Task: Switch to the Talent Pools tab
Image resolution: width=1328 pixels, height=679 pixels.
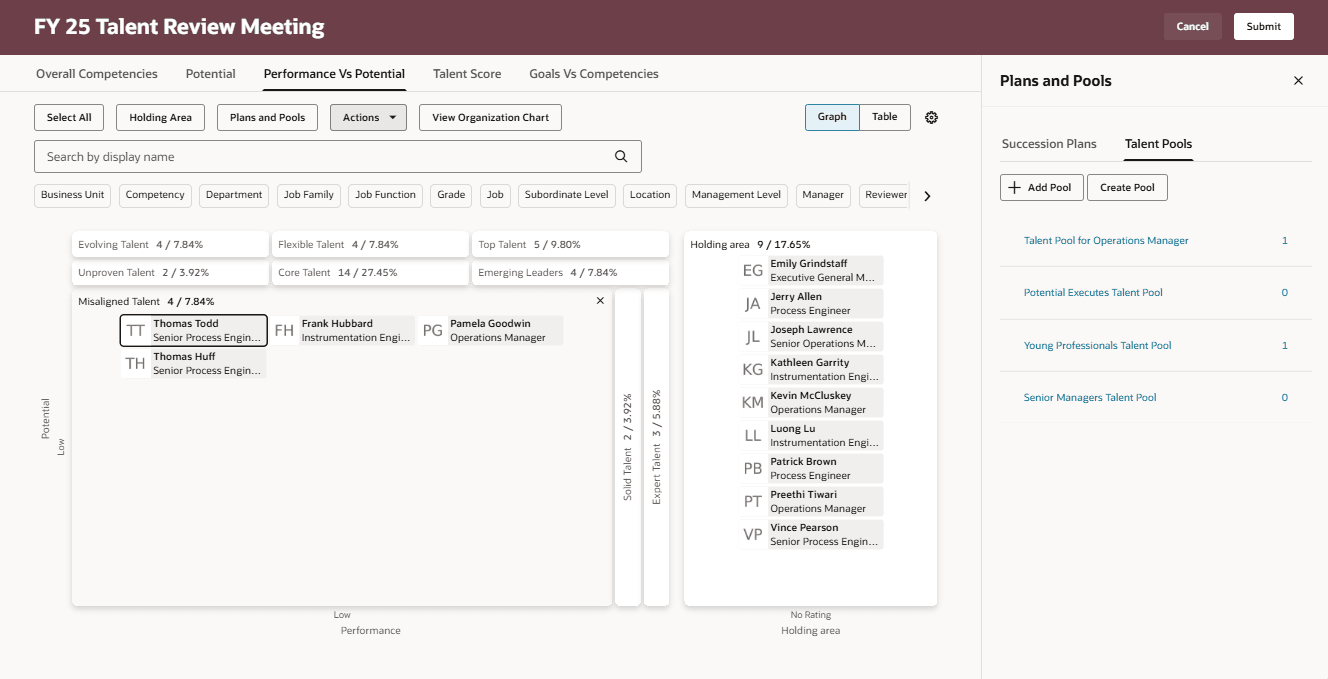Action: [x=1158, y=144]
